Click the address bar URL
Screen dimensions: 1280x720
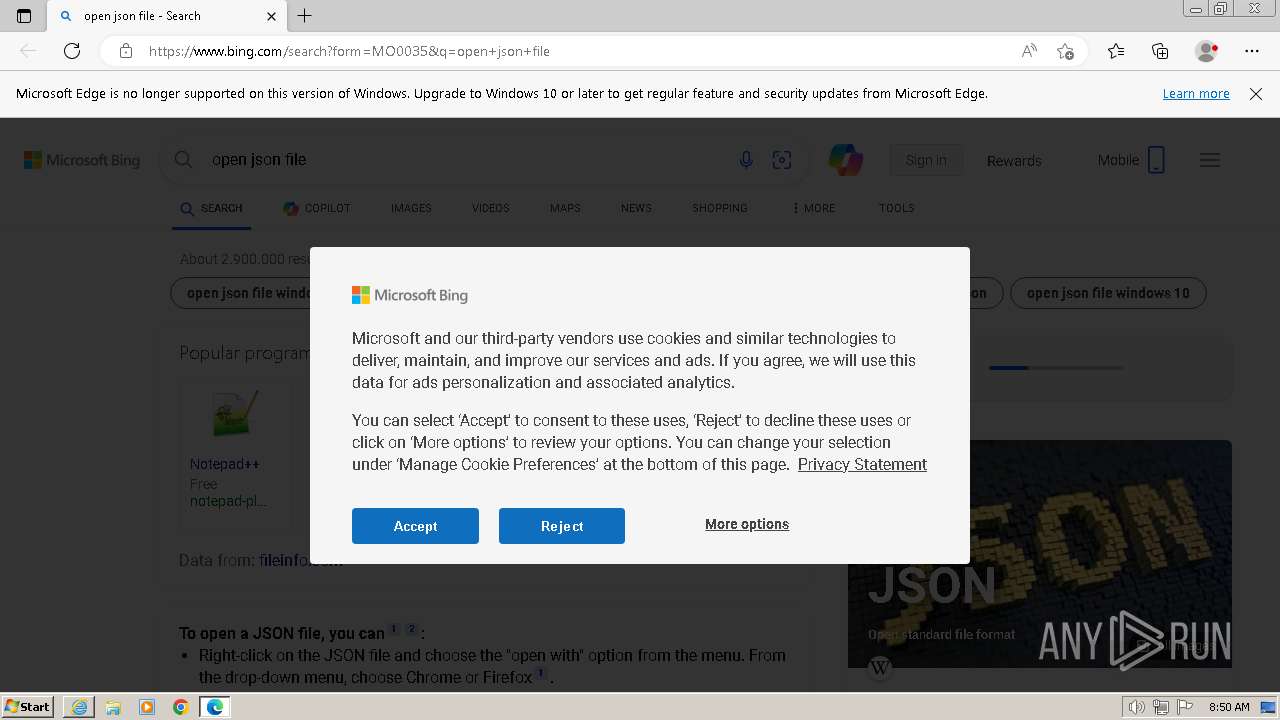(349, 51)
